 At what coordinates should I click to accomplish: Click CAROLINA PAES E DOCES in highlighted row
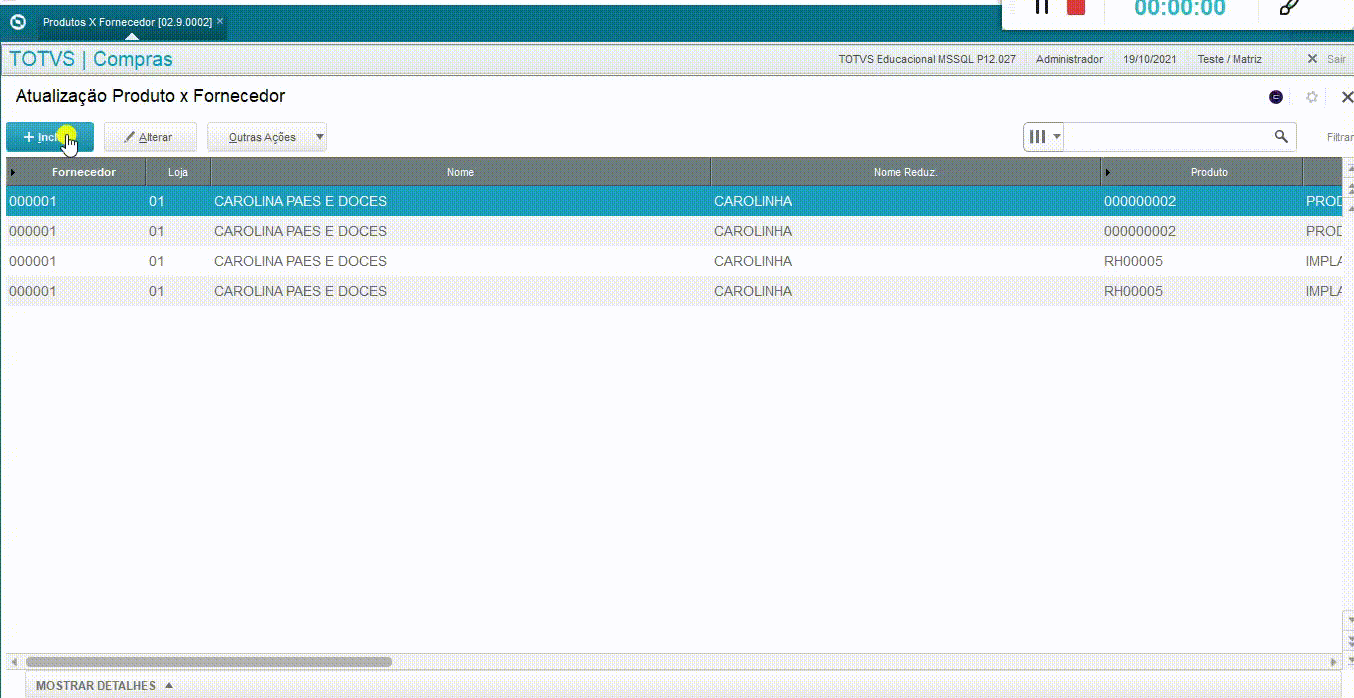(300, 201)
